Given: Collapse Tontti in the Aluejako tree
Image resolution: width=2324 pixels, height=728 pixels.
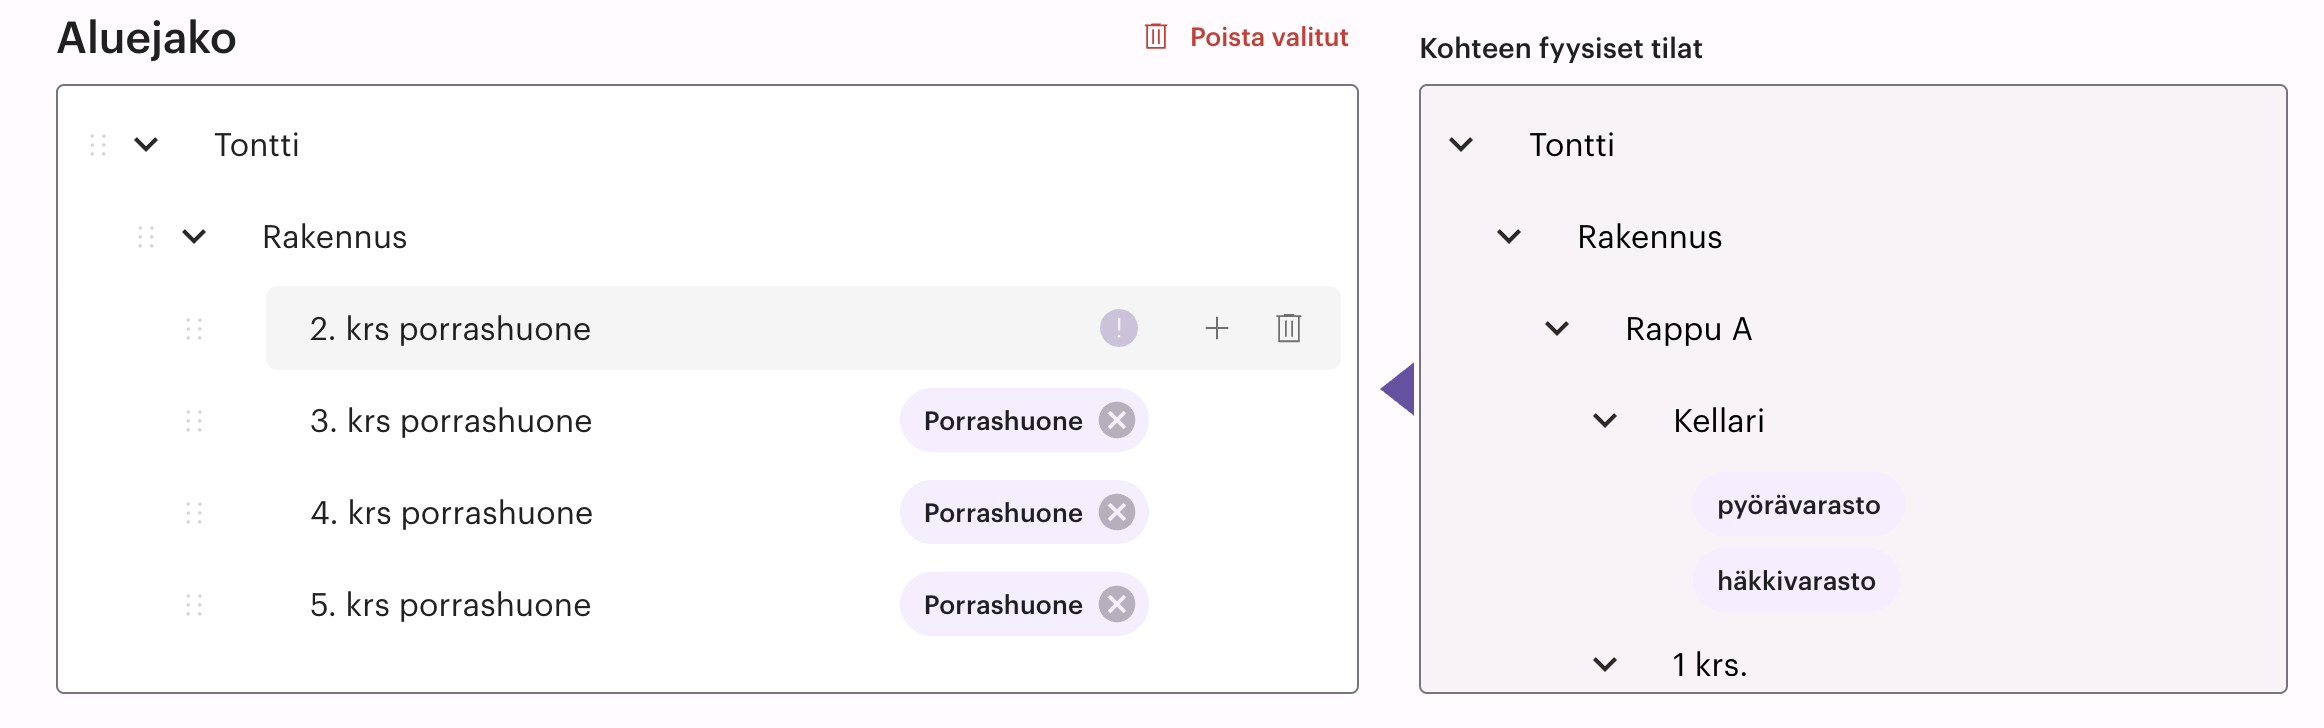Looking at the screenshot, I should (146, 145).
